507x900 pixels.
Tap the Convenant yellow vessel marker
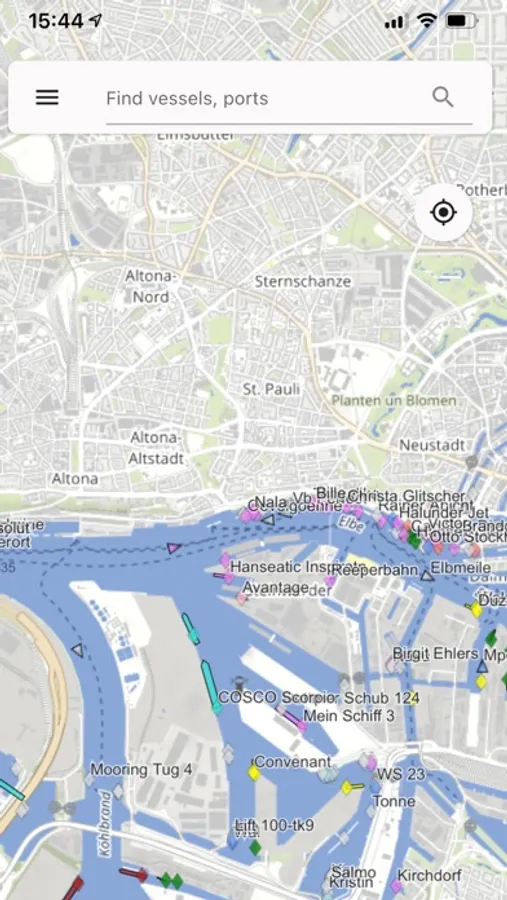(x=254, y=773)
